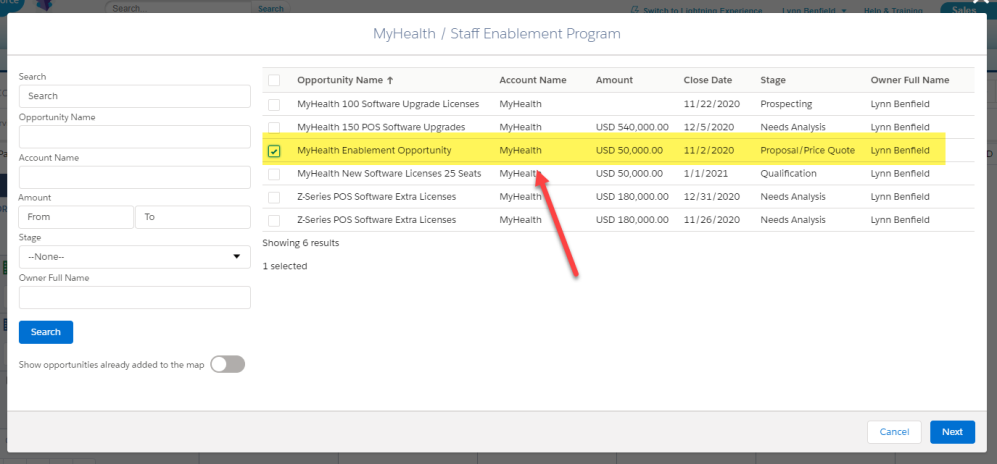Click close date '12/31/2020'

tap(712, 197)
